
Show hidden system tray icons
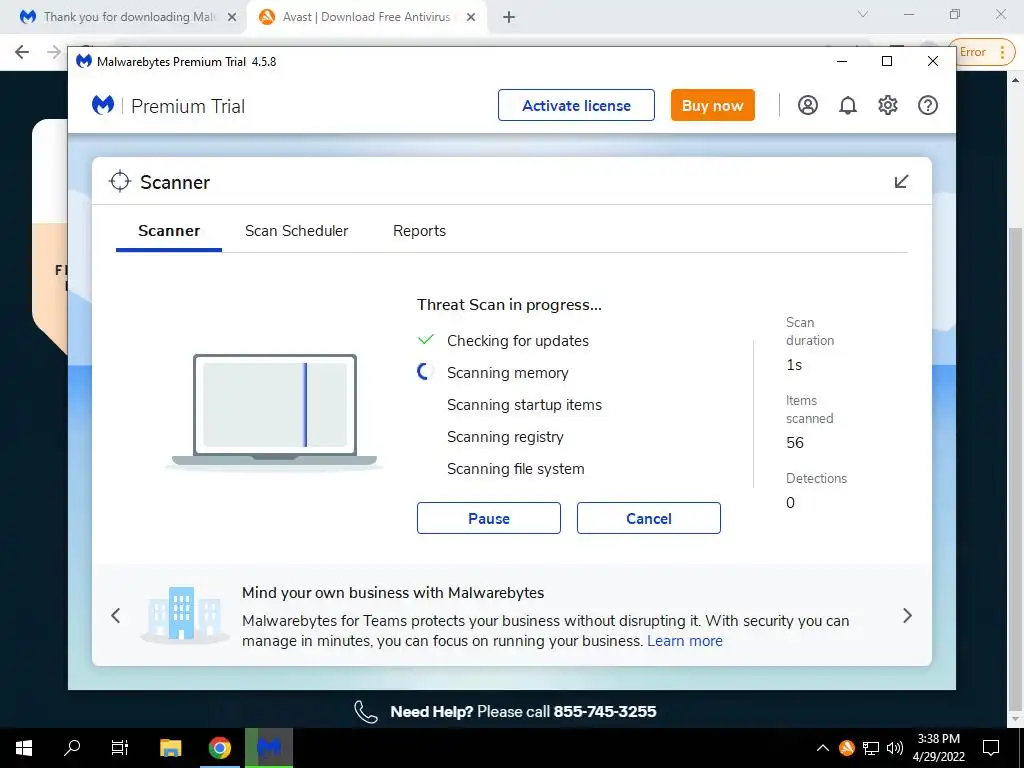coord(823,748)
